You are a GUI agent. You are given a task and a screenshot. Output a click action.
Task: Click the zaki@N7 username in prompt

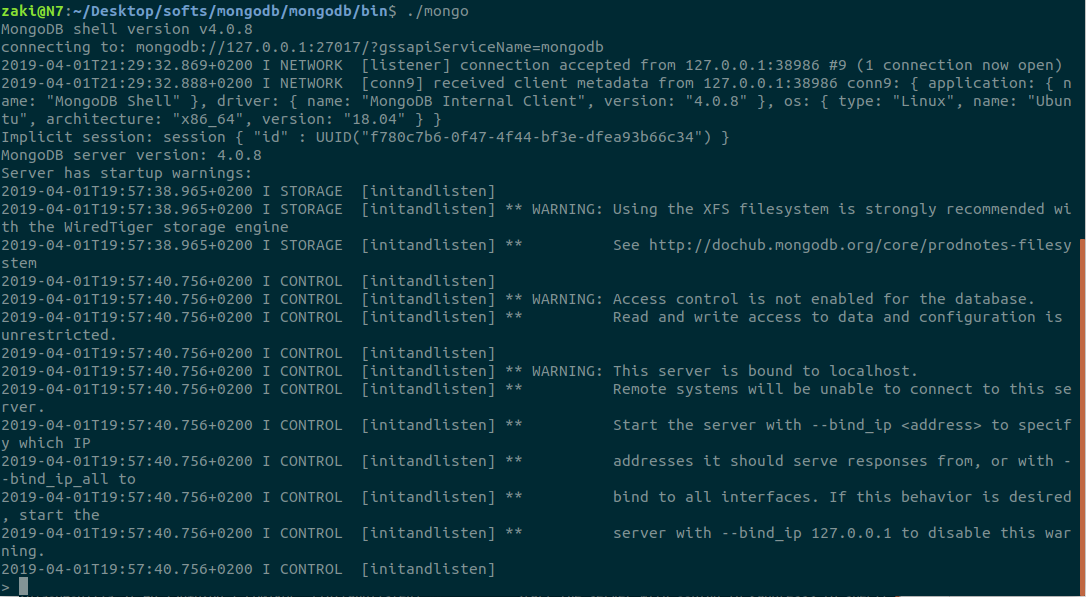tap(33, 11)
